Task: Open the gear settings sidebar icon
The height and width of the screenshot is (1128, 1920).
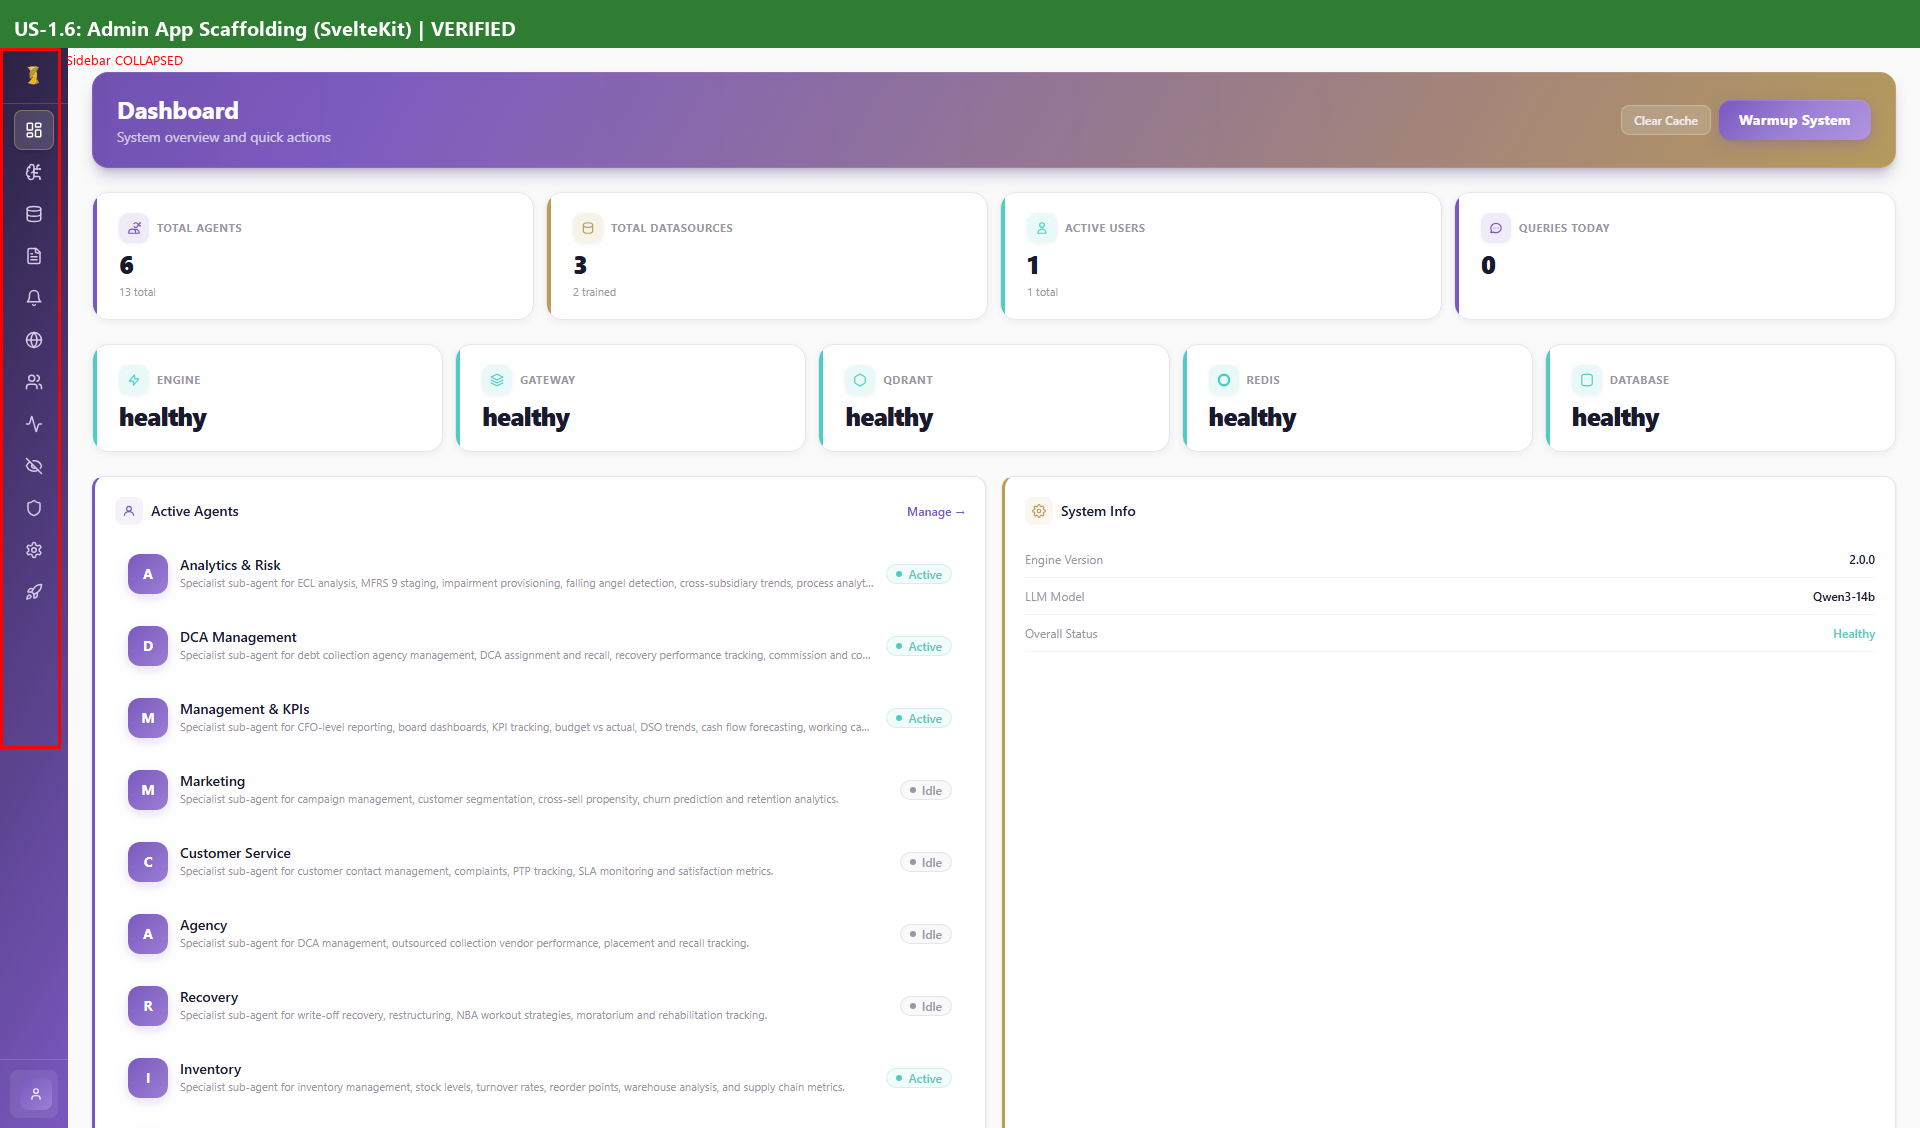Action: click(x=34, y=550)
